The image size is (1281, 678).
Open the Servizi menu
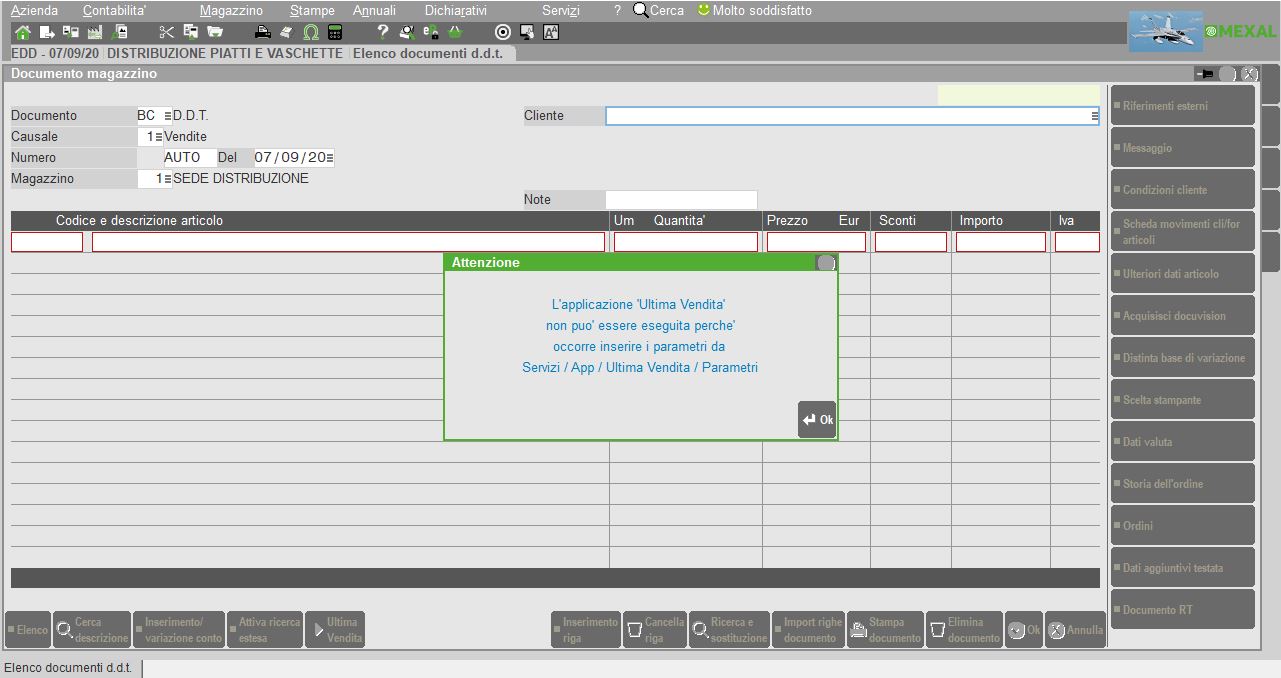[560, 10]
